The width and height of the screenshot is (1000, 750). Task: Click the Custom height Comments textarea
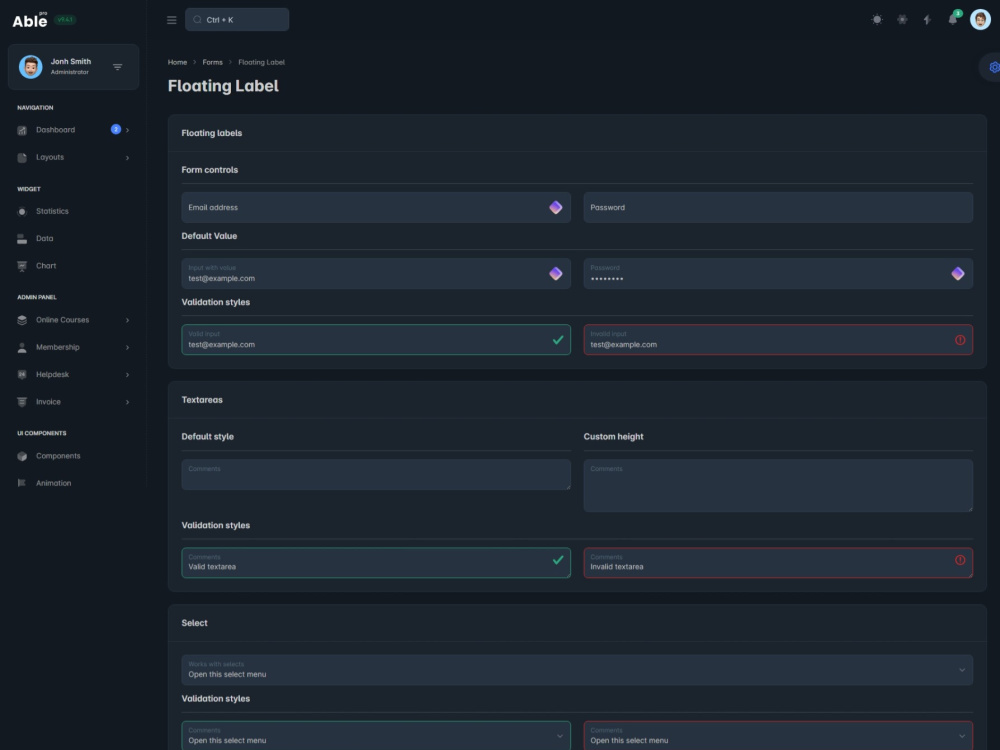778,485
